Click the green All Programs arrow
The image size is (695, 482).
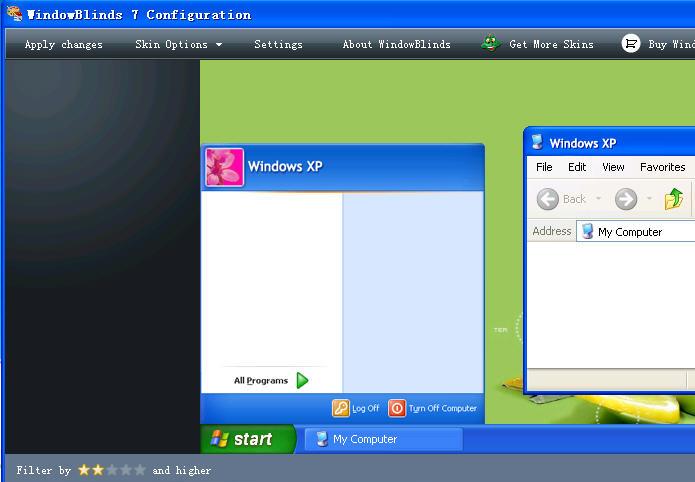(x=302, y=380)
